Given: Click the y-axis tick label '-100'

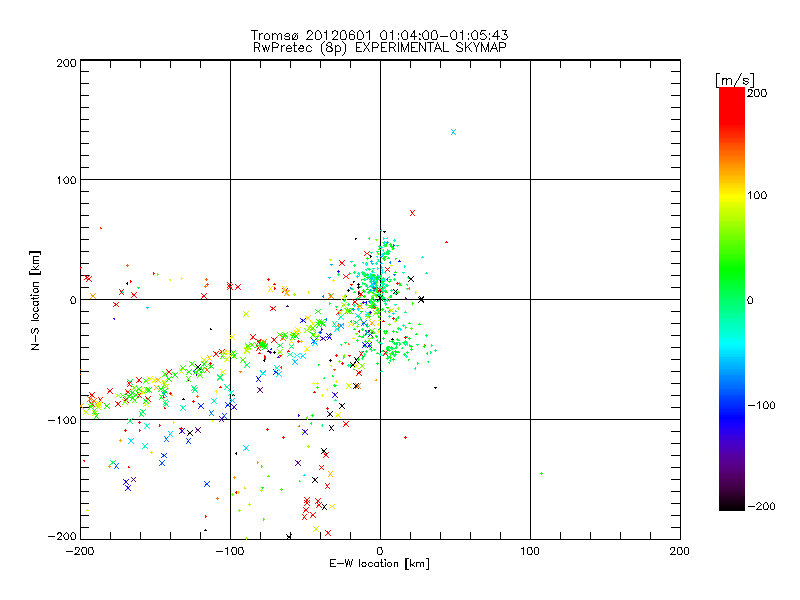Looking at the screenshot, I should pyautogui.click(x=62, y=420).
